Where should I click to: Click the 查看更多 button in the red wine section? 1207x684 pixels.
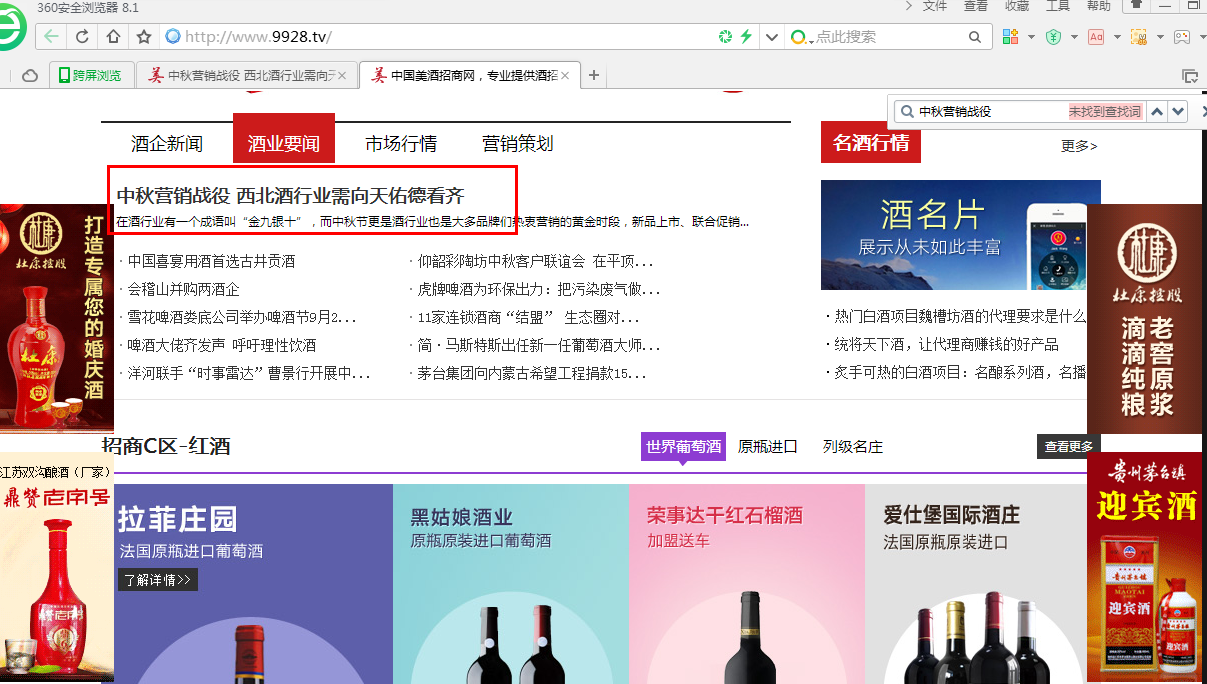1069,447
